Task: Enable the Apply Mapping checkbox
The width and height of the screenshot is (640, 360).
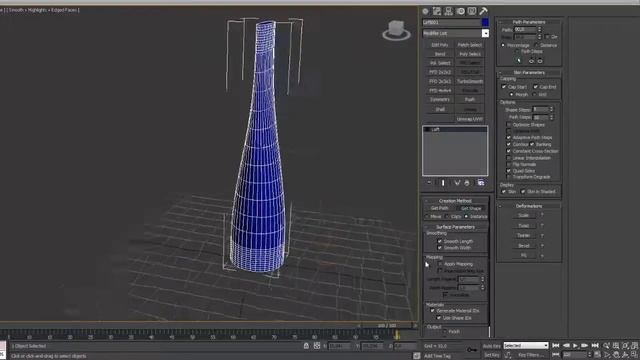Action: click(x=440, y=264)
